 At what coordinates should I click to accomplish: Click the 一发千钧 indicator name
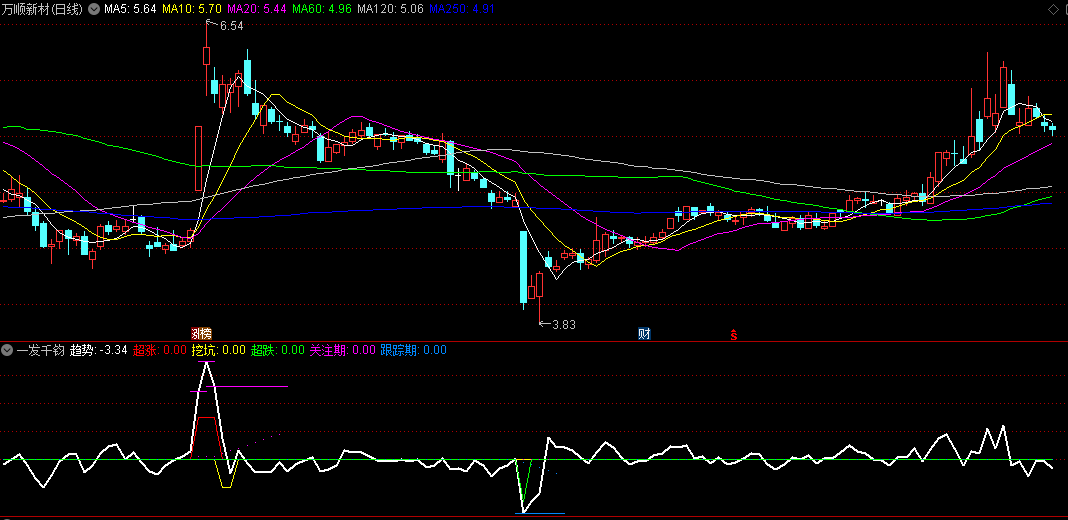click(x=40, y=350)
